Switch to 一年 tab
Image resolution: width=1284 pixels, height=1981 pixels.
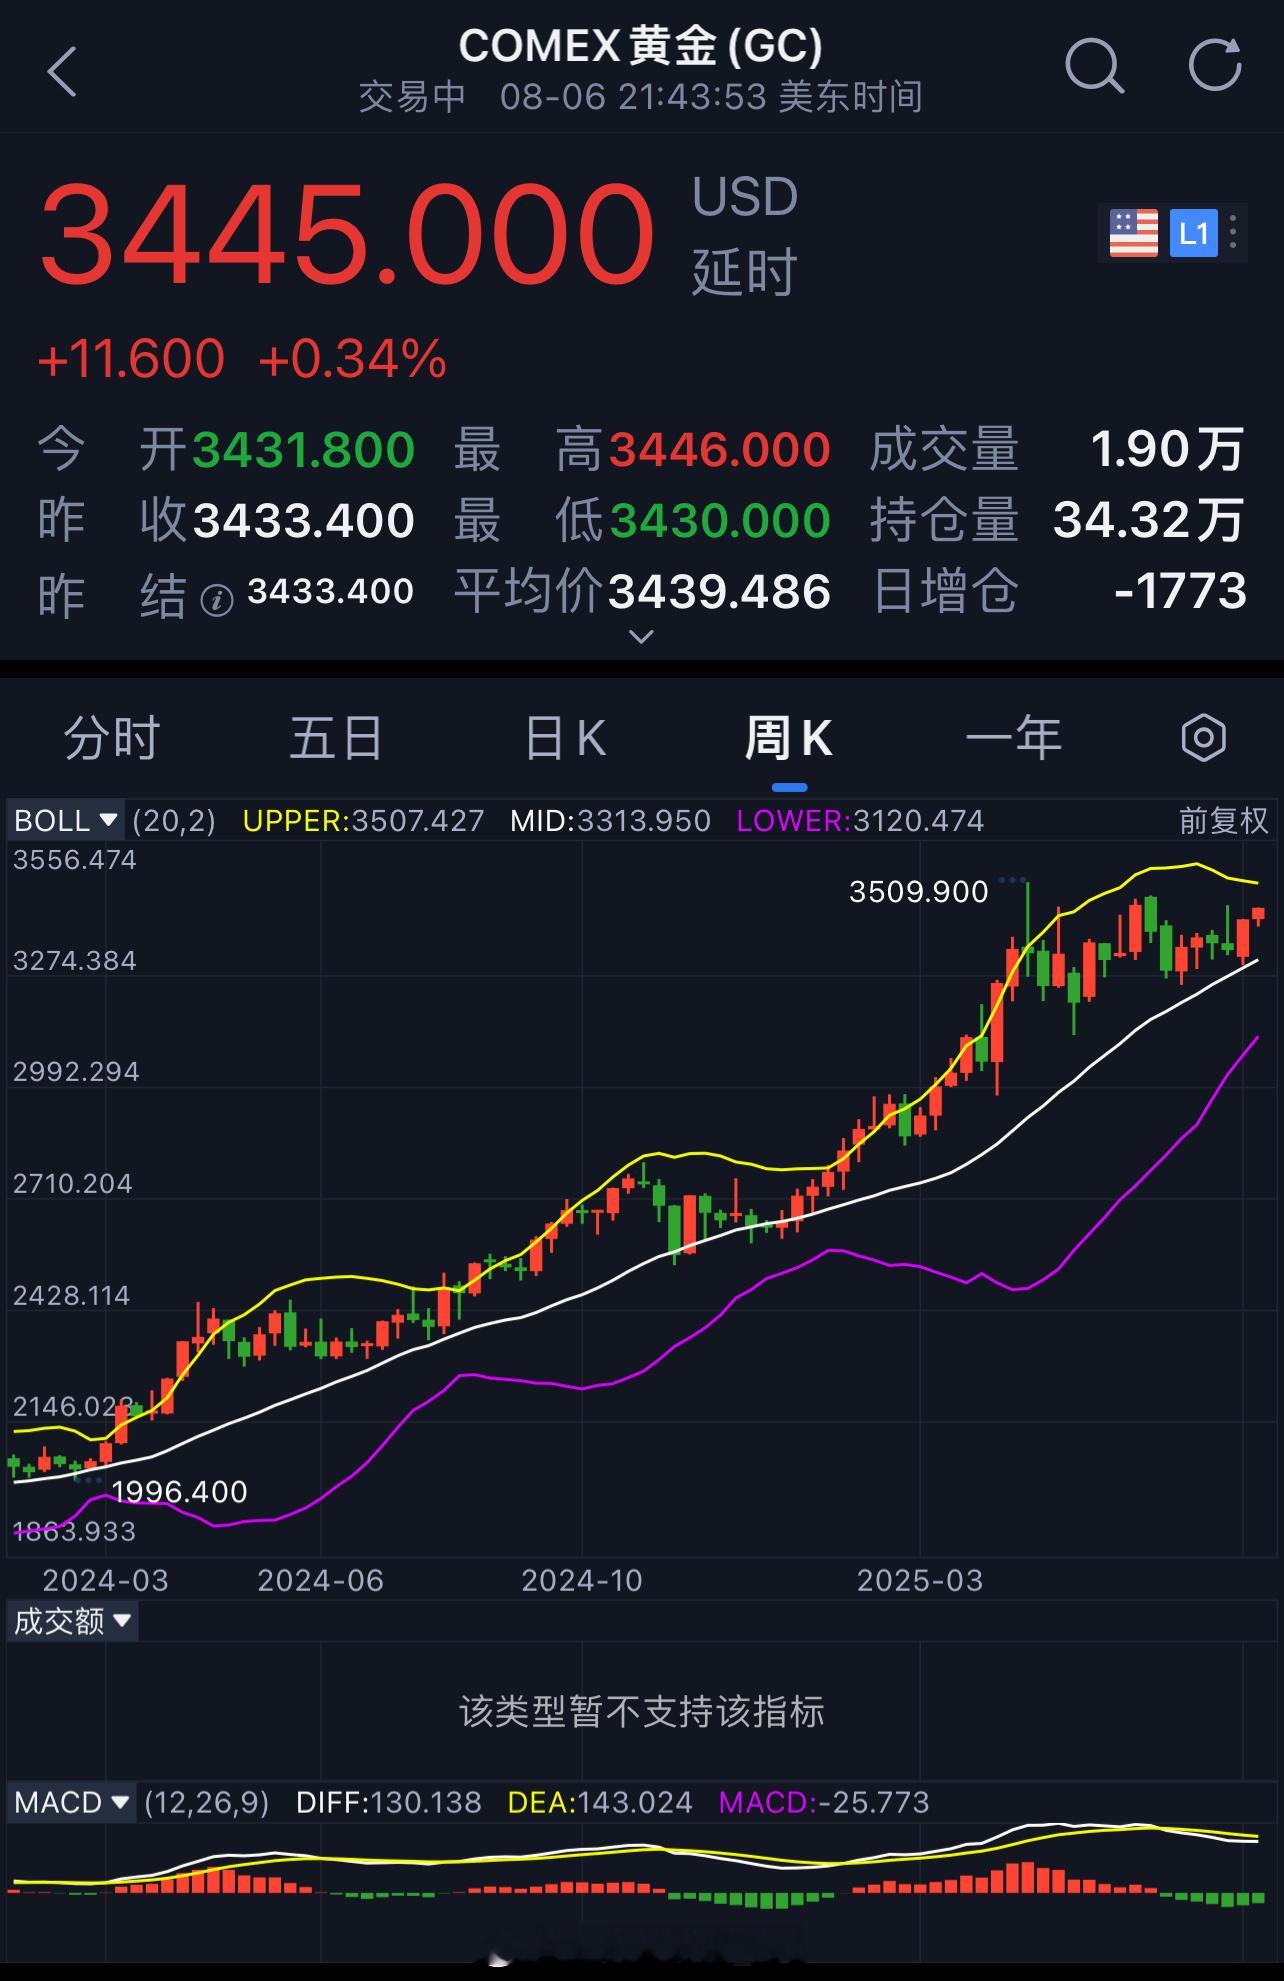coord(1013,738)
